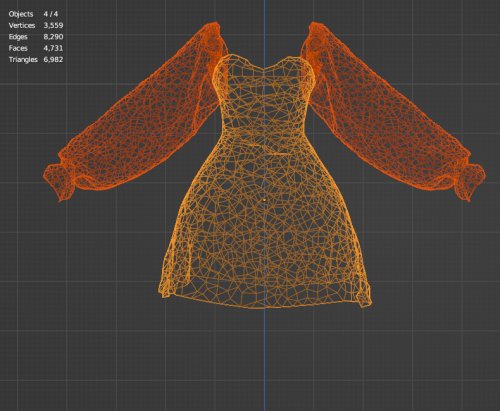500x411 pixels.
Task: Click the 4,731 faces count
Action: pyautogui.click(x=53, y=48)
